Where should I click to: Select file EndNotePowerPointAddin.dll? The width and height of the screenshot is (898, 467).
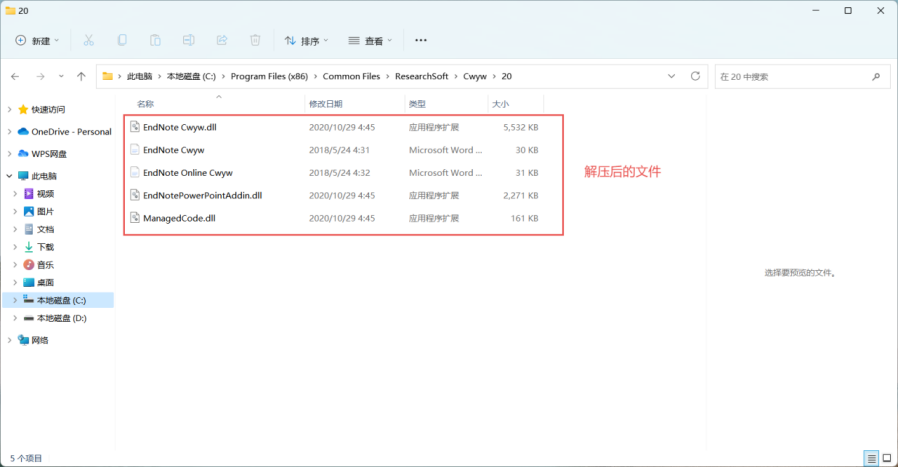203,195
